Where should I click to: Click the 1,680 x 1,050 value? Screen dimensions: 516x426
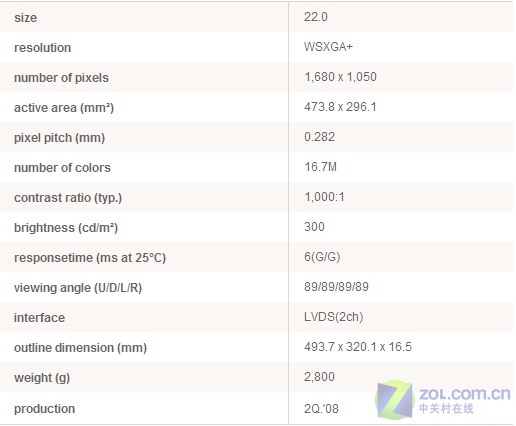click(x=340, y=77)
